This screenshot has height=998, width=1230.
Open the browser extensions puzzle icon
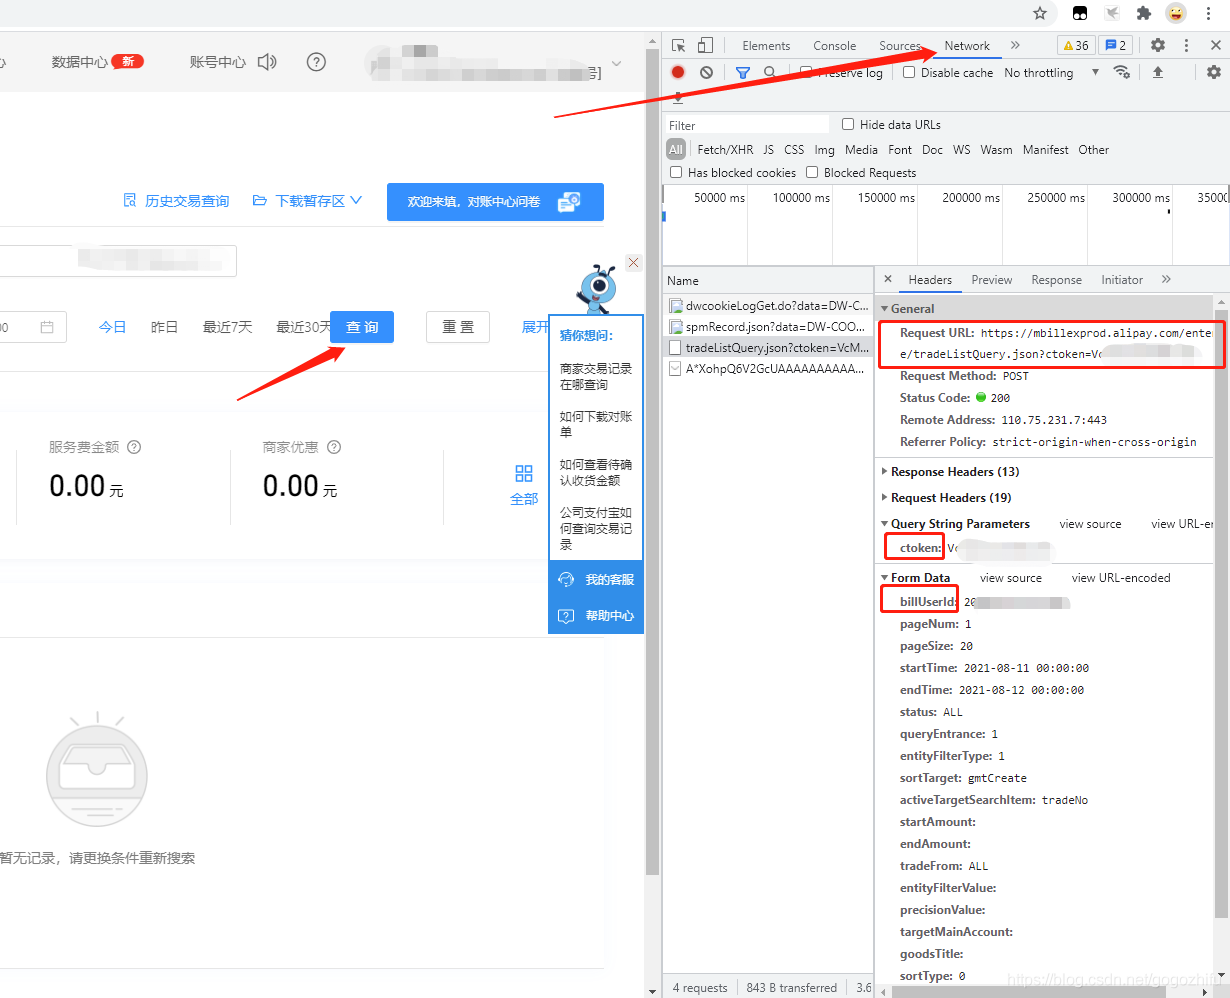coord(1144,13)
